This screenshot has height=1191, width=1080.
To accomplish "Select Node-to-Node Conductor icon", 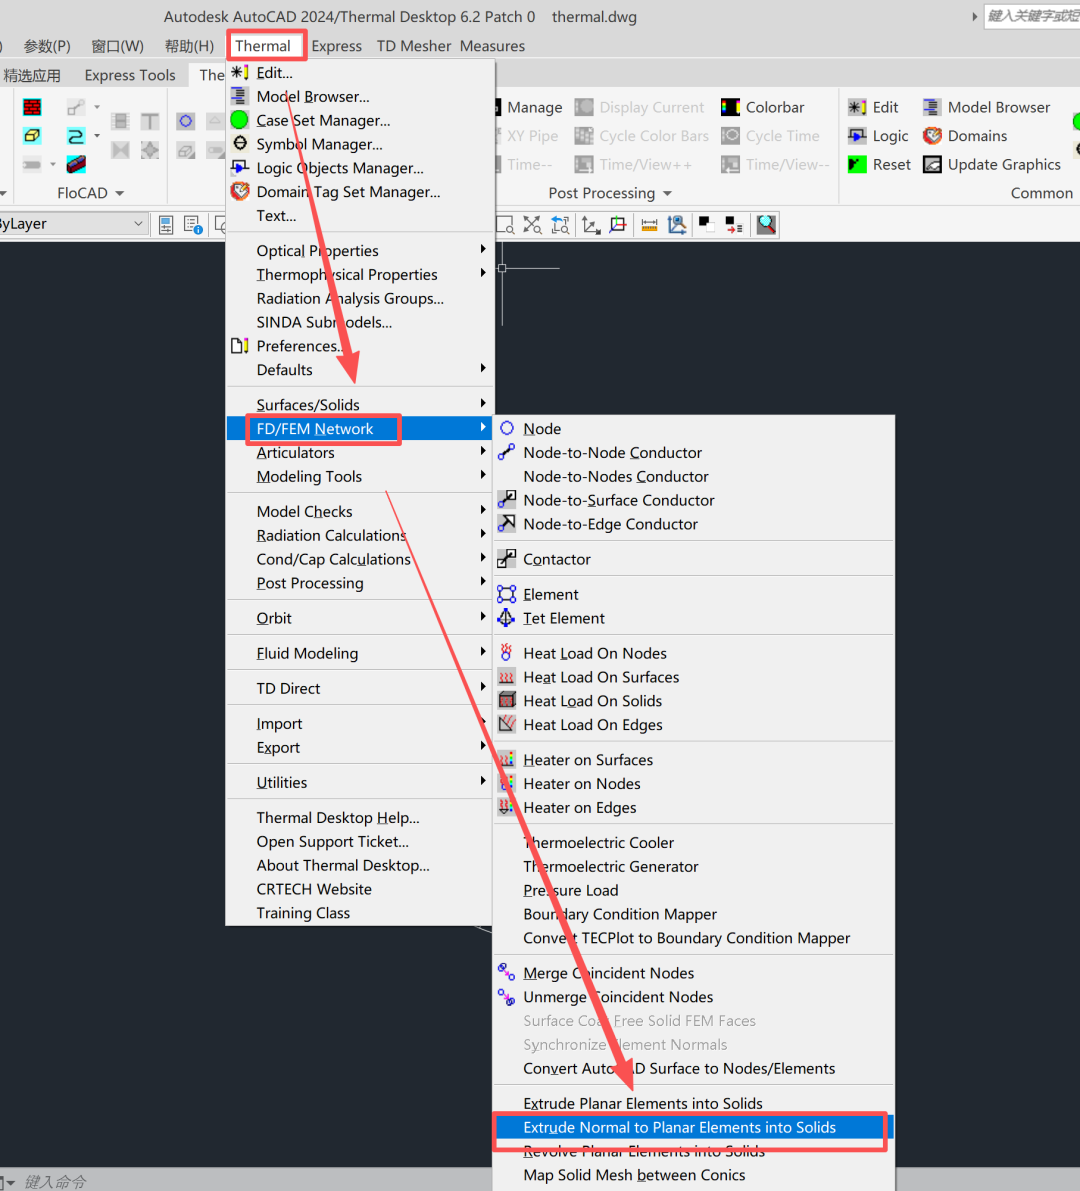I will tap(507, 452).
